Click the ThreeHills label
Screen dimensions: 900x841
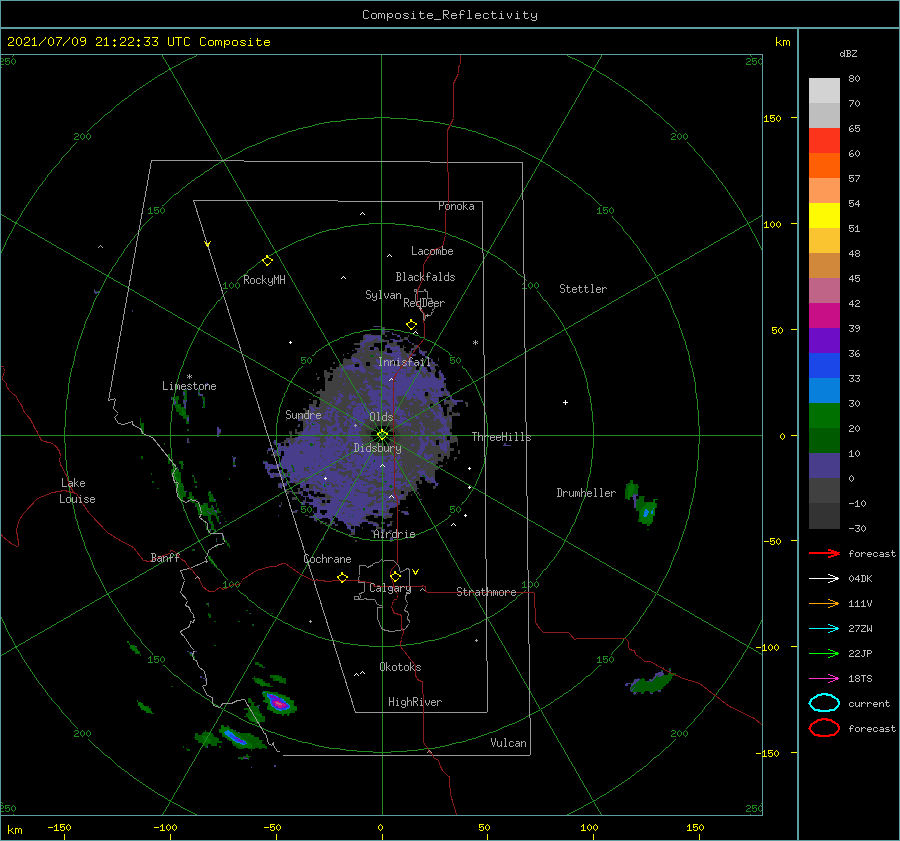[x=502, y=437]
